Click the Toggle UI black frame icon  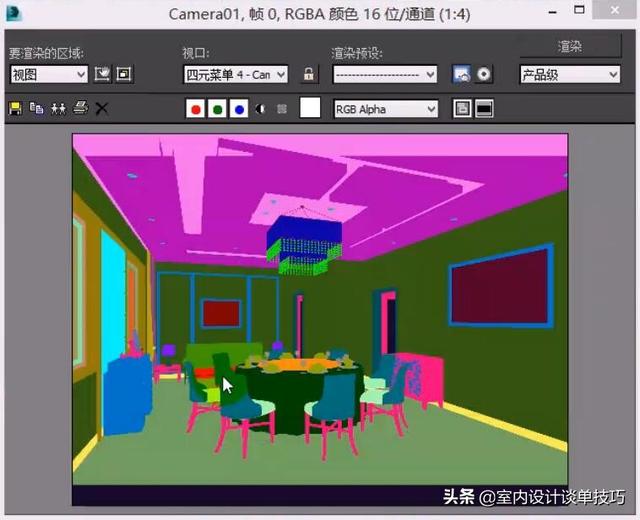pyautogui.click(x=484, y=109)
